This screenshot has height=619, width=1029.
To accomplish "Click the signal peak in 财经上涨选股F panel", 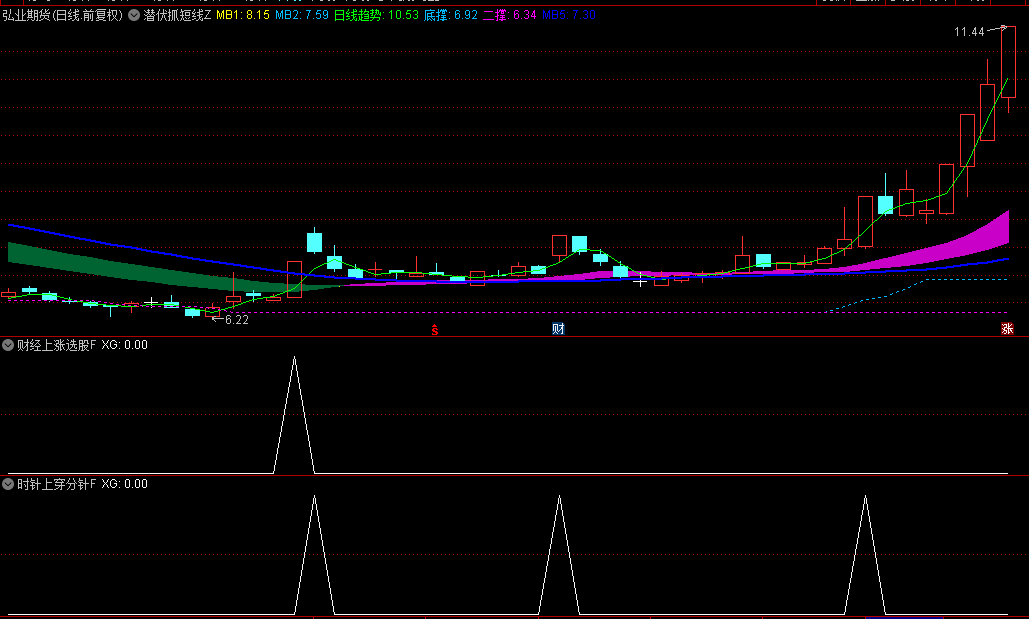I will (294, 358).
